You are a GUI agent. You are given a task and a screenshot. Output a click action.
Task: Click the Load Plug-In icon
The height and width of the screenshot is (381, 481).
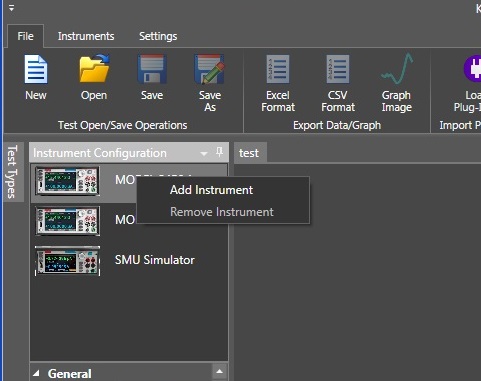point(472,69)
